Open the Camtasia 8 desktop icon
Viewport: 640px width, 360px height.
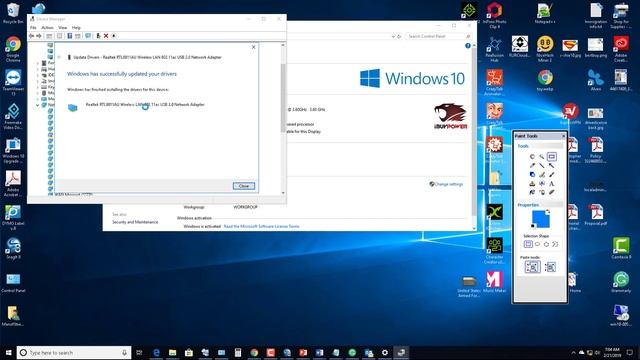621,248
